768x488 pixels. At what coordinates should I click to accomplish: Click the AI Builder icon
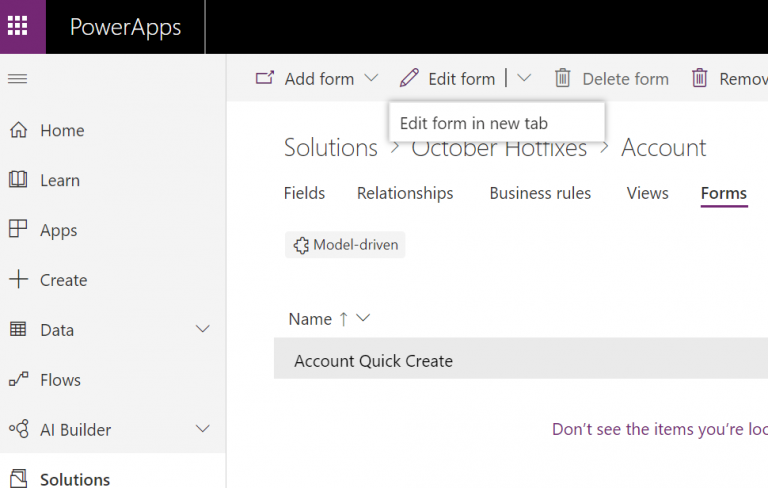tap(19, 429)
